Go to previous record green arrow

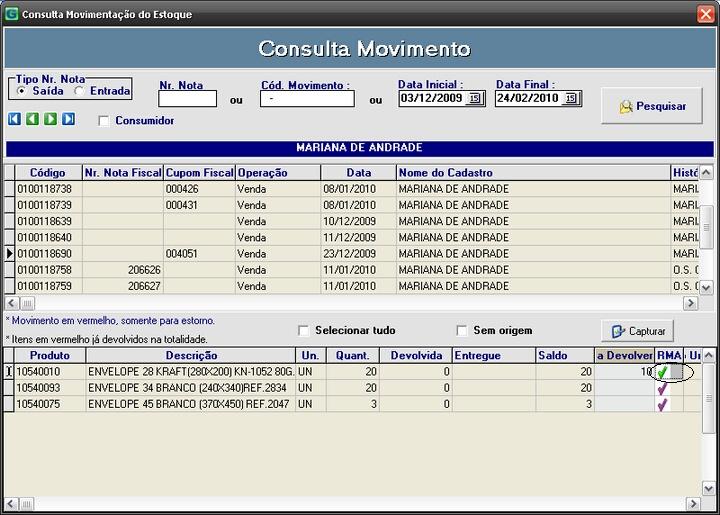click(x=32, y=119)
